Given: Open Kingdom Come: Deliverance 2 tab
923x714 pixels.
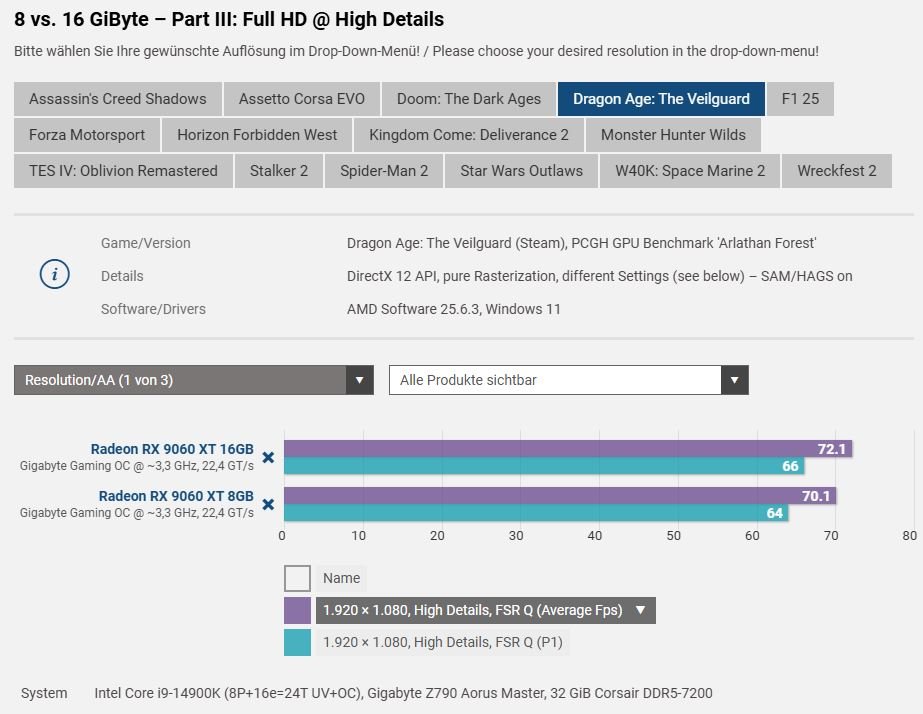Looking at the screenshot, I should pos(469,135).
